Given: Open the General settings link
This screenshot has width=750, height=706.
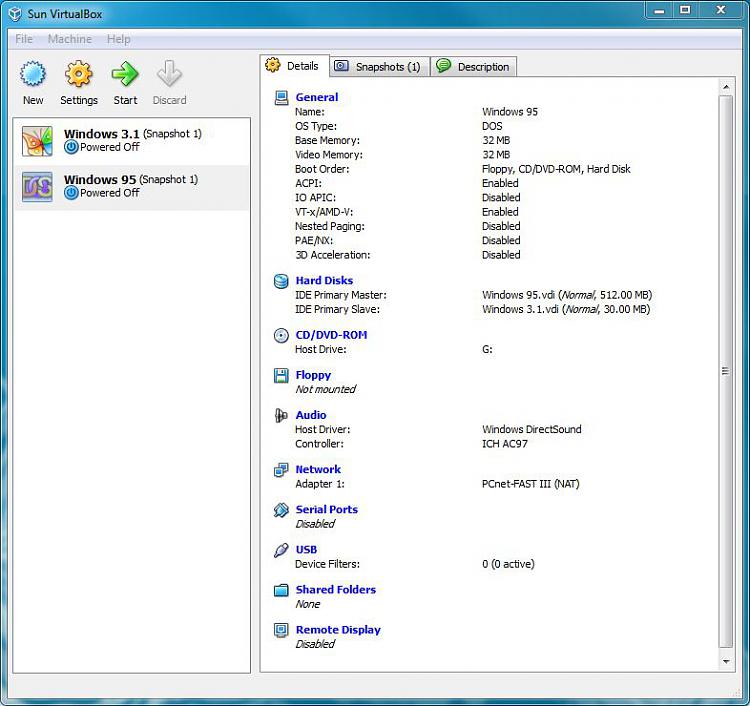Looking at the screenshot, I should click(317, 97).
